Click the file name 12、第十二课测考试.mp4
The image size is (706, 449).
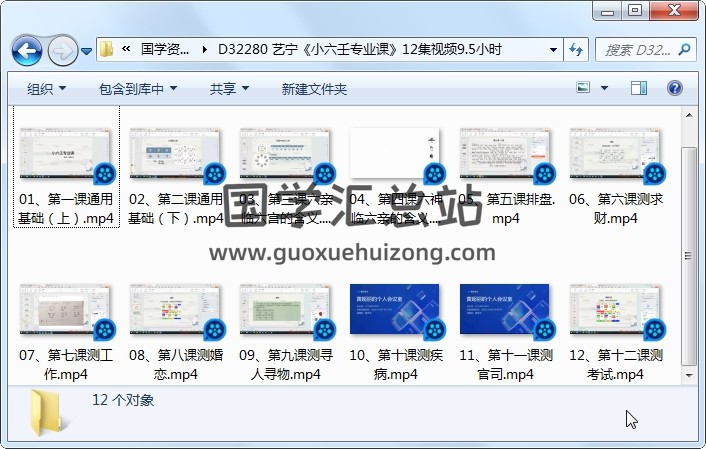click(x=615, y=365)
